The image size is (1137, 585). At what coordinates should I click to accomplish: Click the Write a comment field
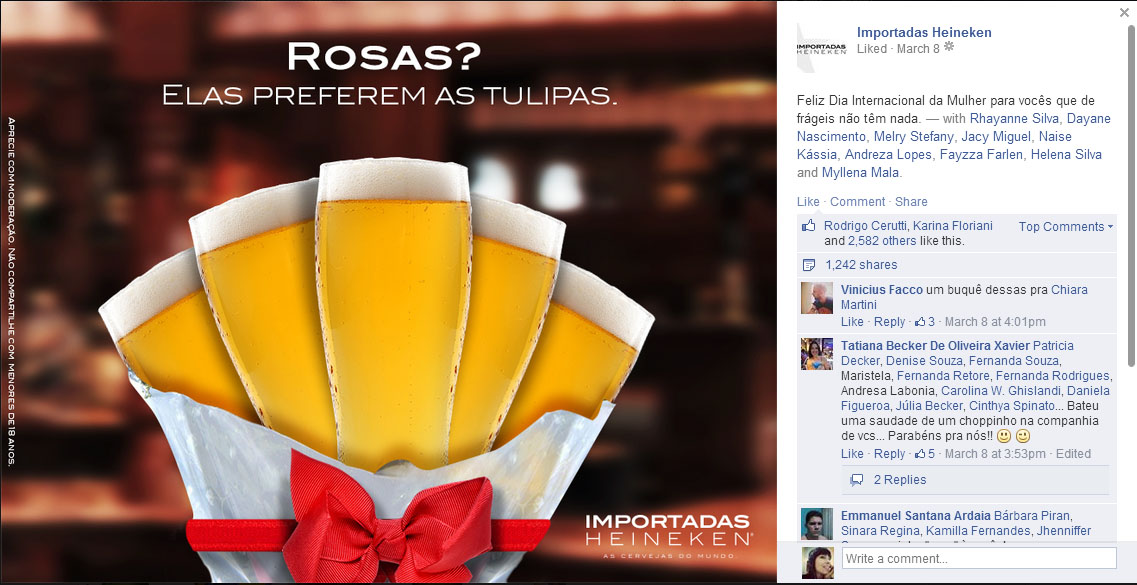pyautogui.click(x=979, y=558)
